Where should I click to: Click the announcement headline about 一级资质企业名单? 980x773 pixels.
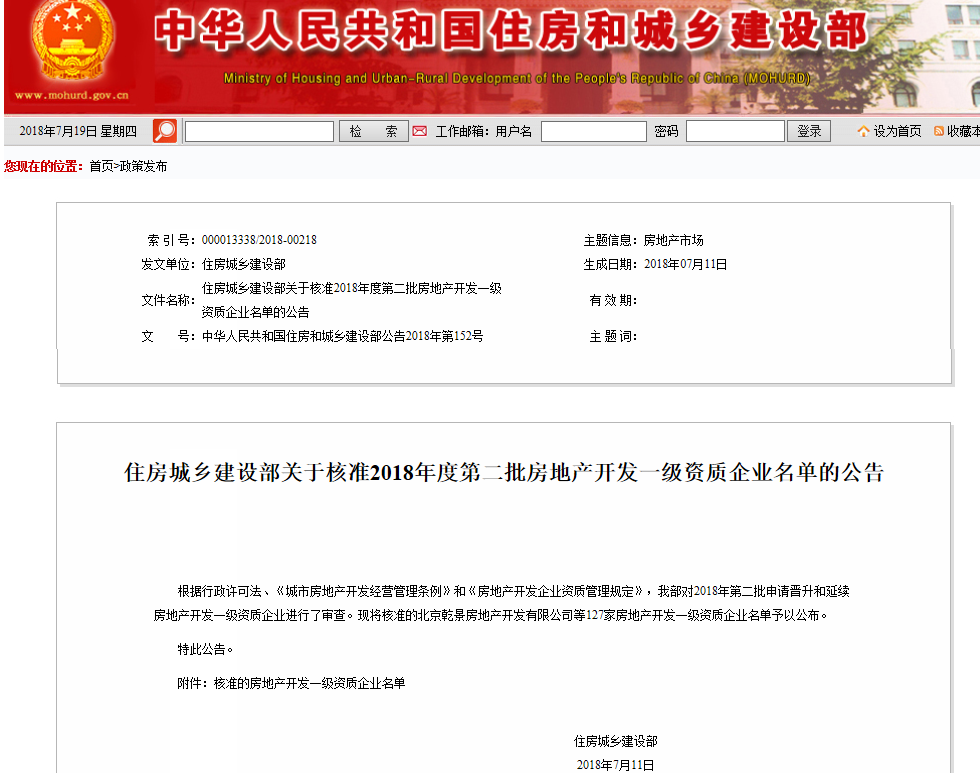504,473
